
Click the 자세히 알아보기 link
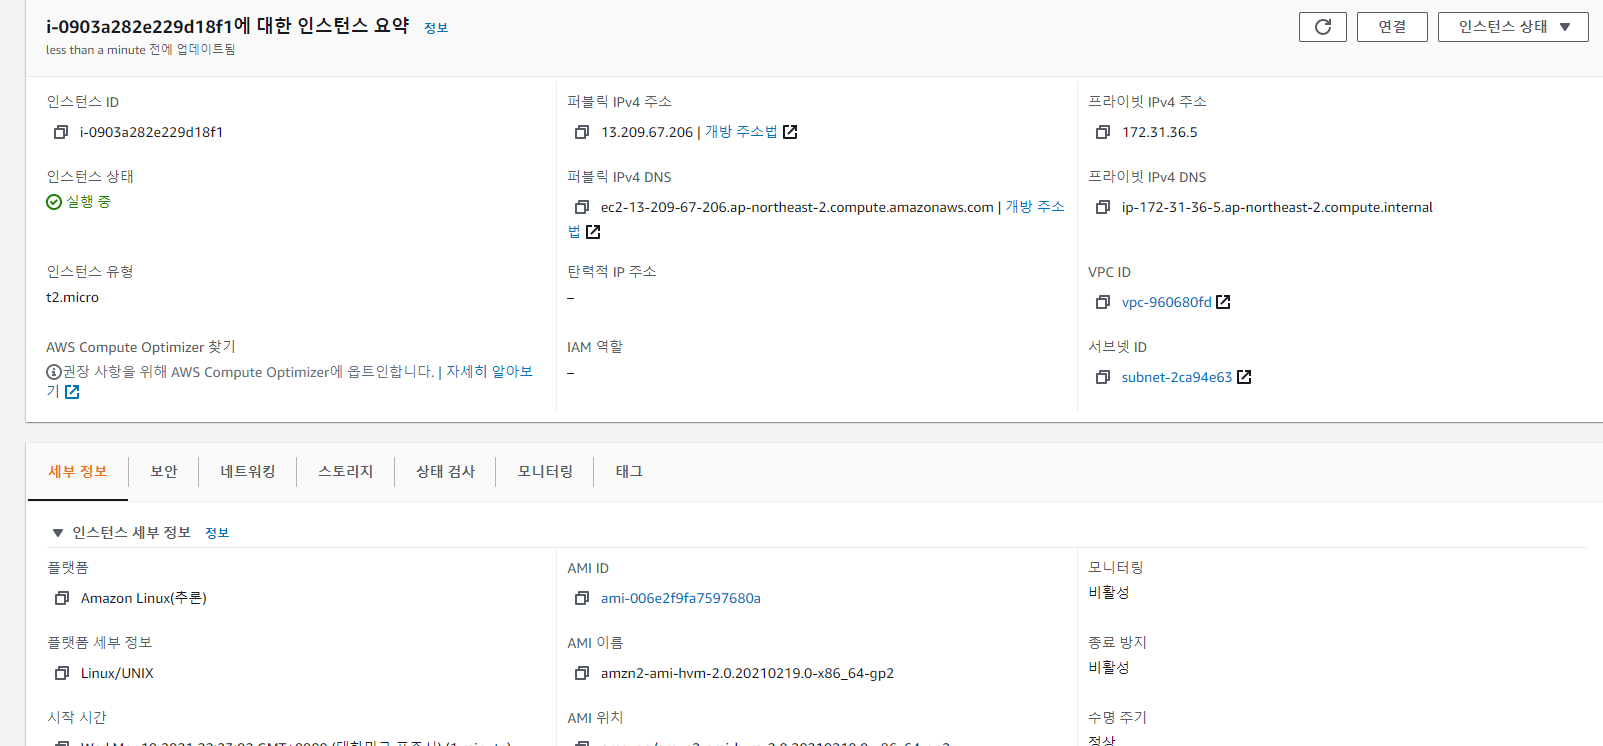(489, 372)
